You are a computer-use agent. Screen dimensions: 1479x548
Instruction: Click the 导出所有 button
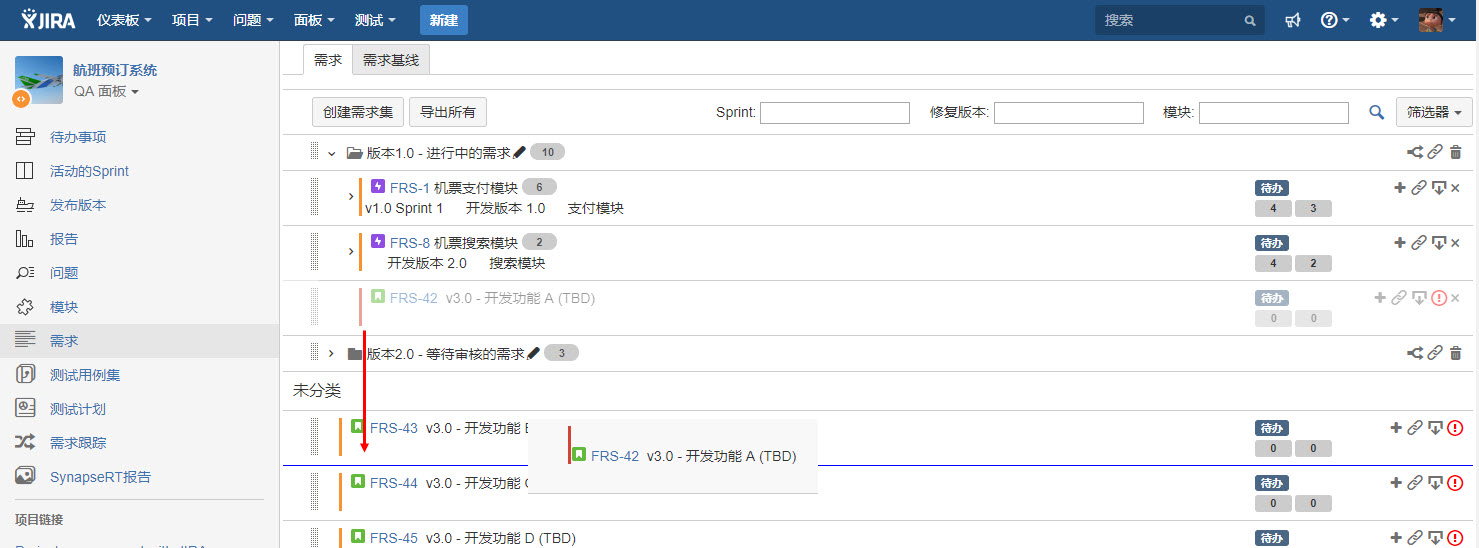coord(448,112)
